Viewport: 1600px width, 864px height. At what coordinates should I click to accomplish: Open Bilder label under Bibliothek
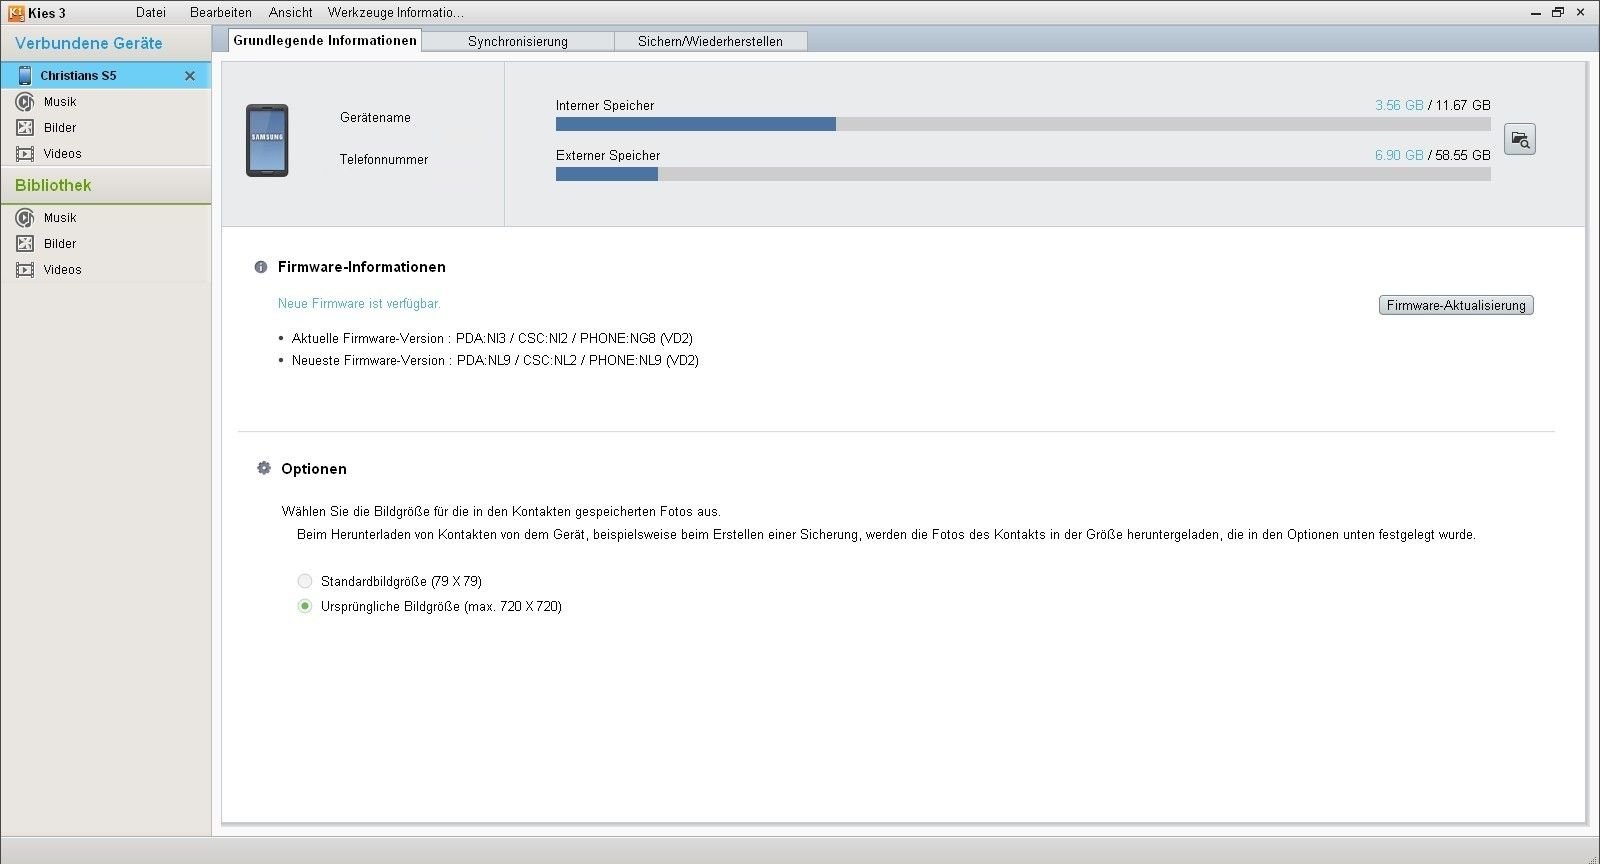pyautogui.click(x=60, y=244)
